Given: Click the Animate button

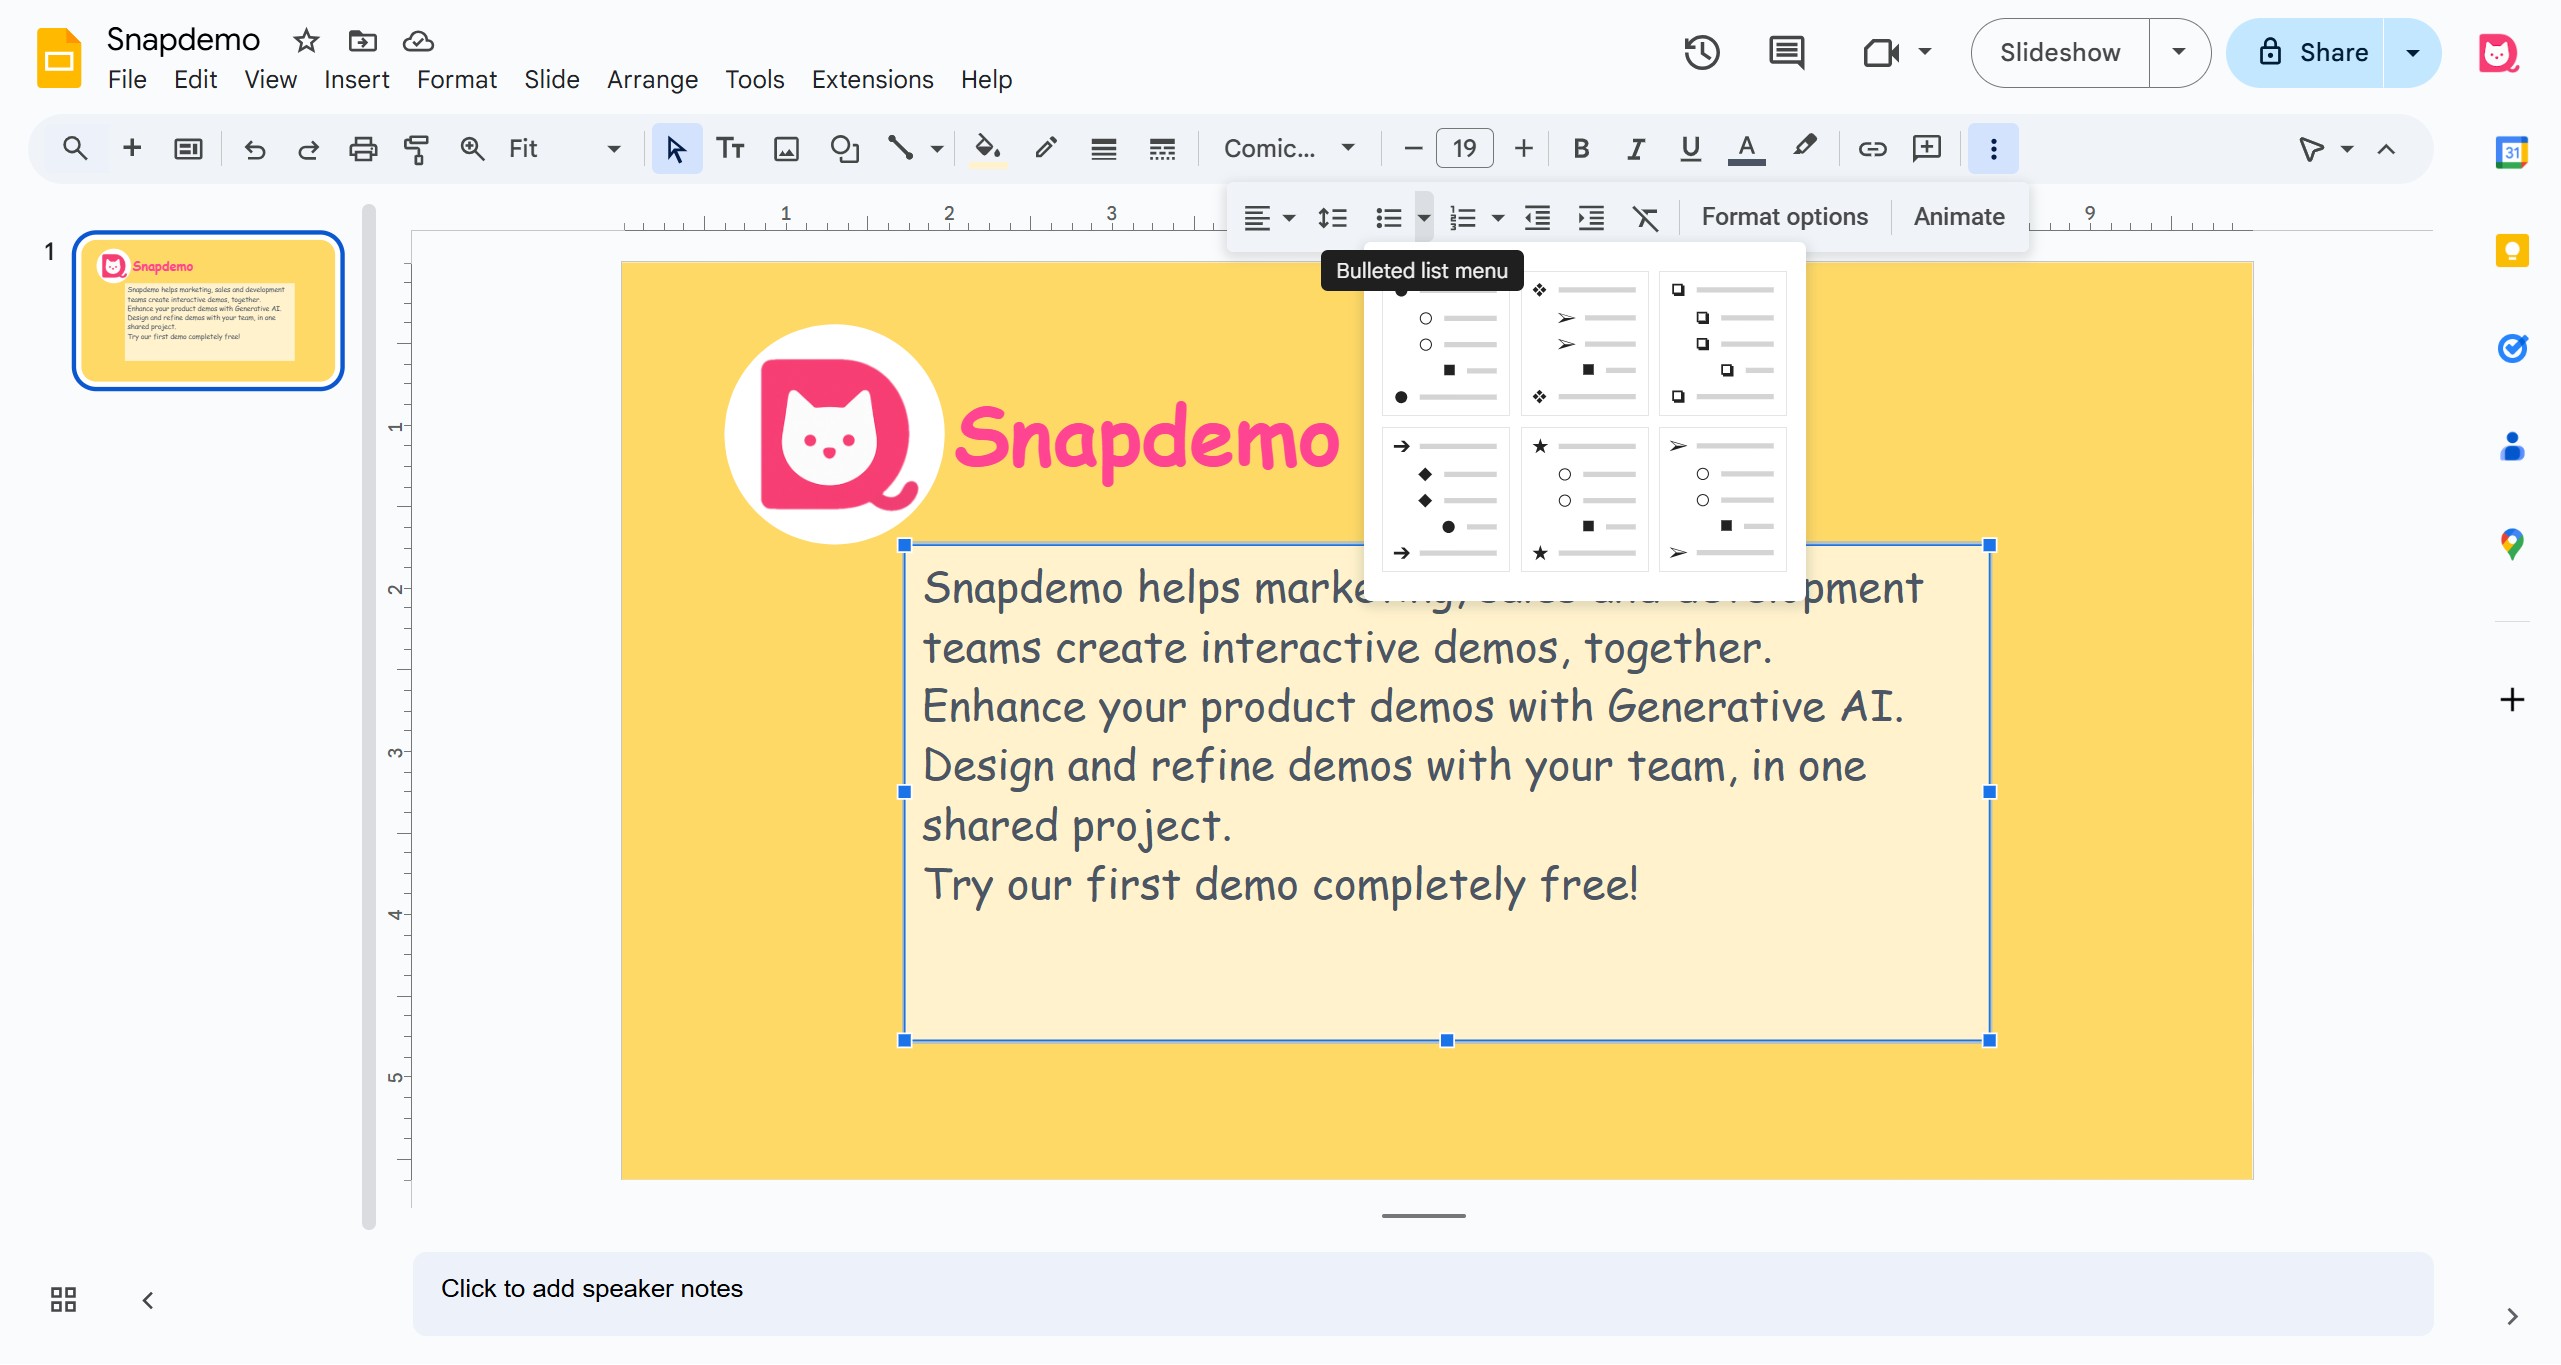Looking at the screenshot, I should click(1958, 217).
